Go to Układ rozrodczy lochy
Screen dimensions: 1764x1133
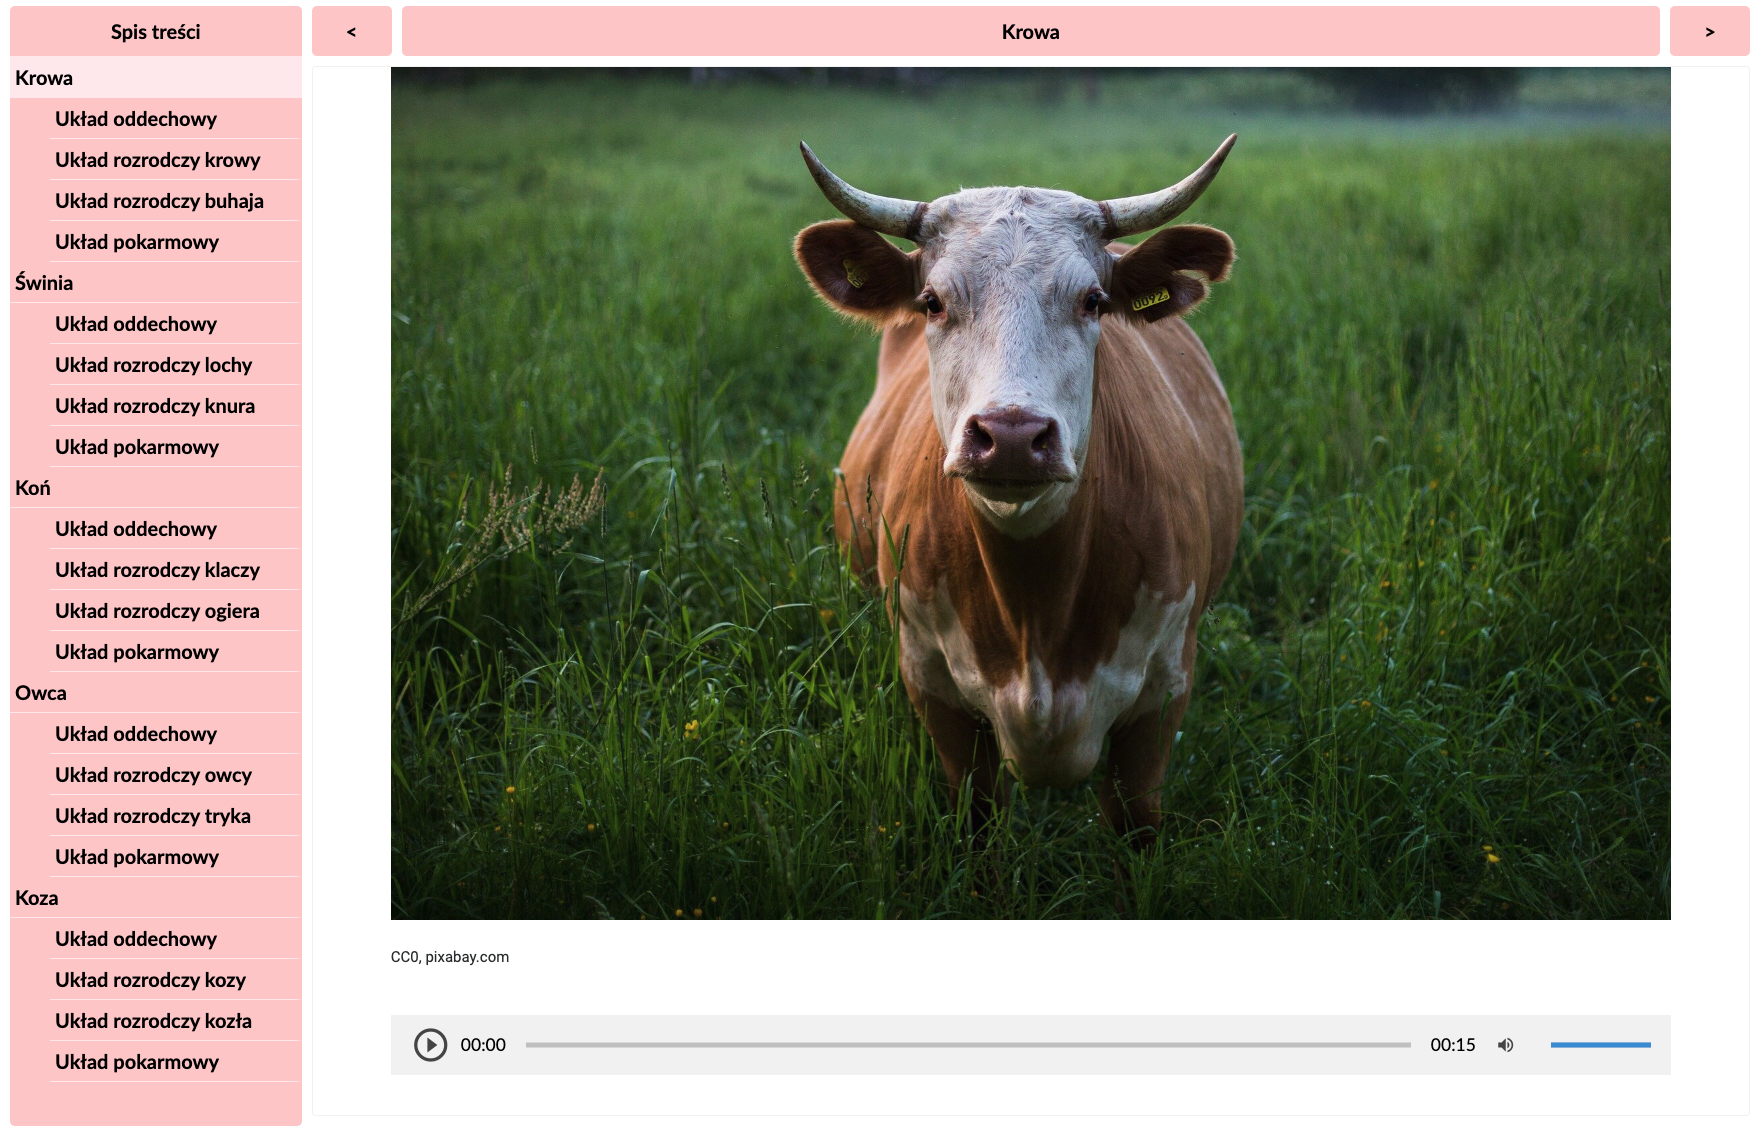pyautogui.click(x=153, y=365)
